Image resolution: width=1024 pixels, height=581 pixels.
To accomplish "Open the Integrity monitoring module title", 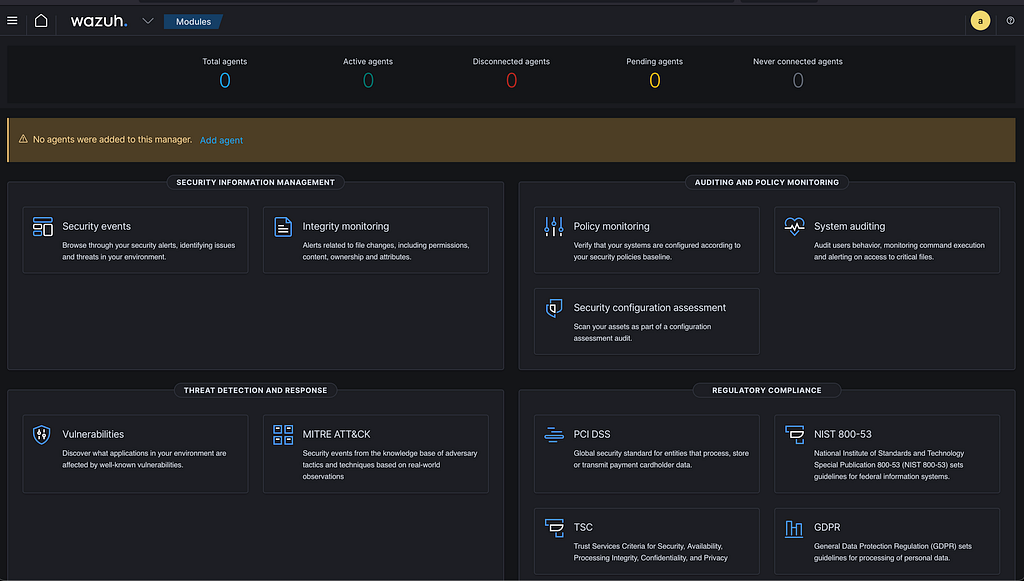I will [345, 227].
